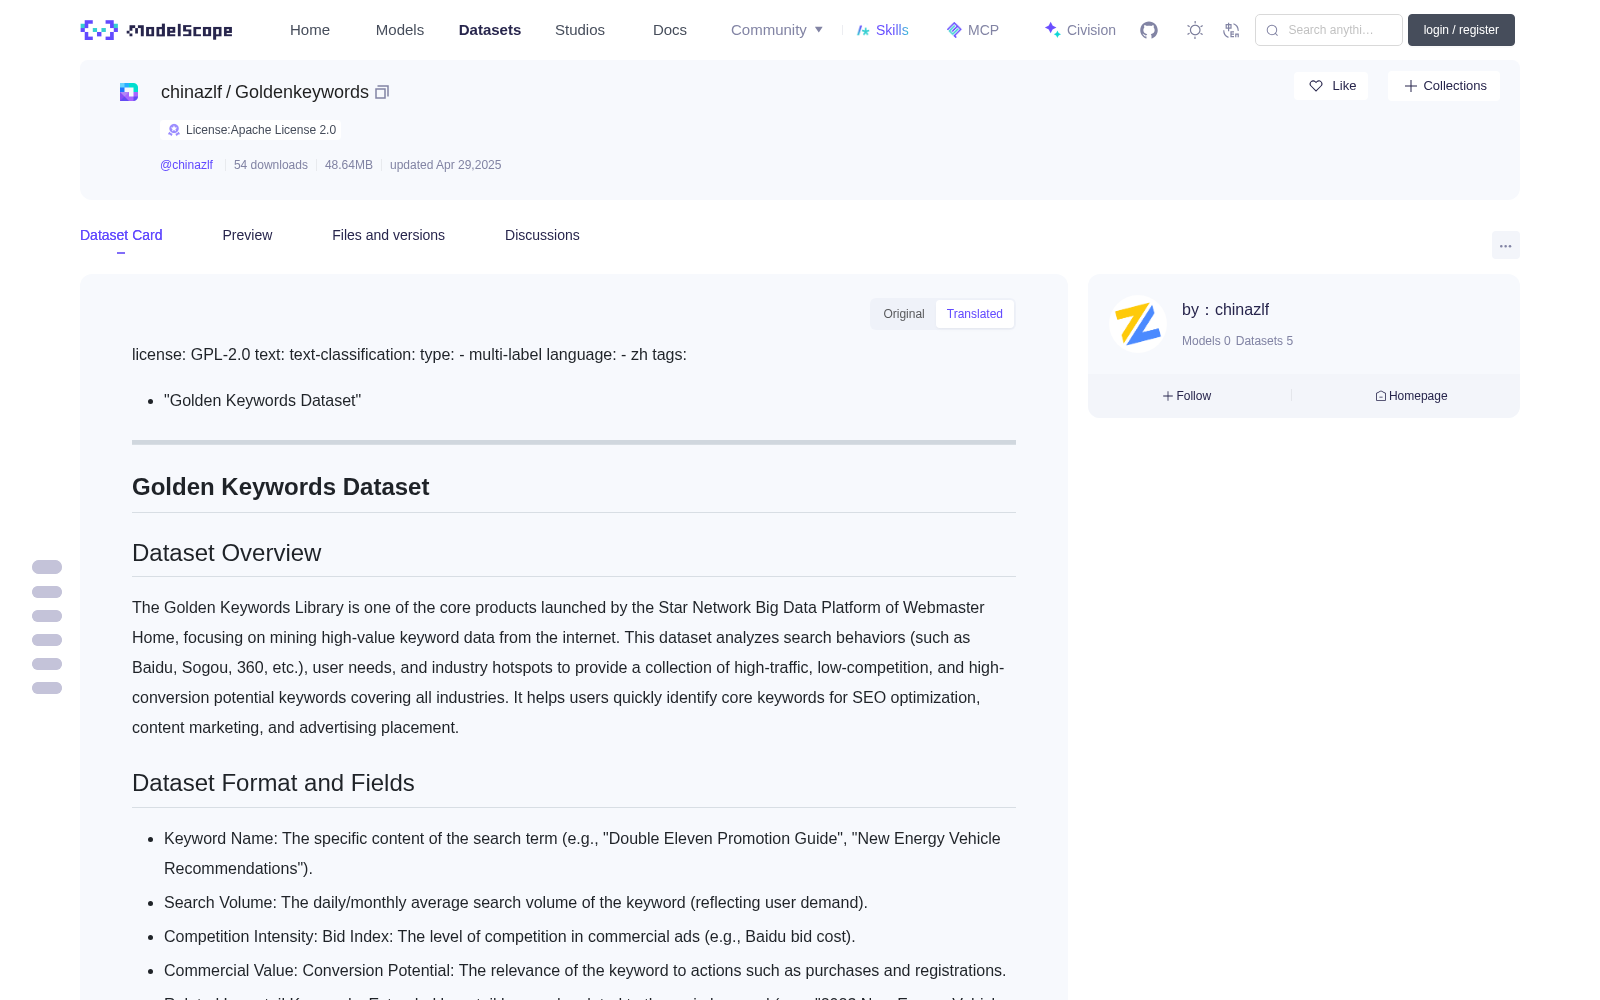The width and height of the screenshot is (1600, 1000).
Task: Open the Docs section
Action: [x=670, y=30]
